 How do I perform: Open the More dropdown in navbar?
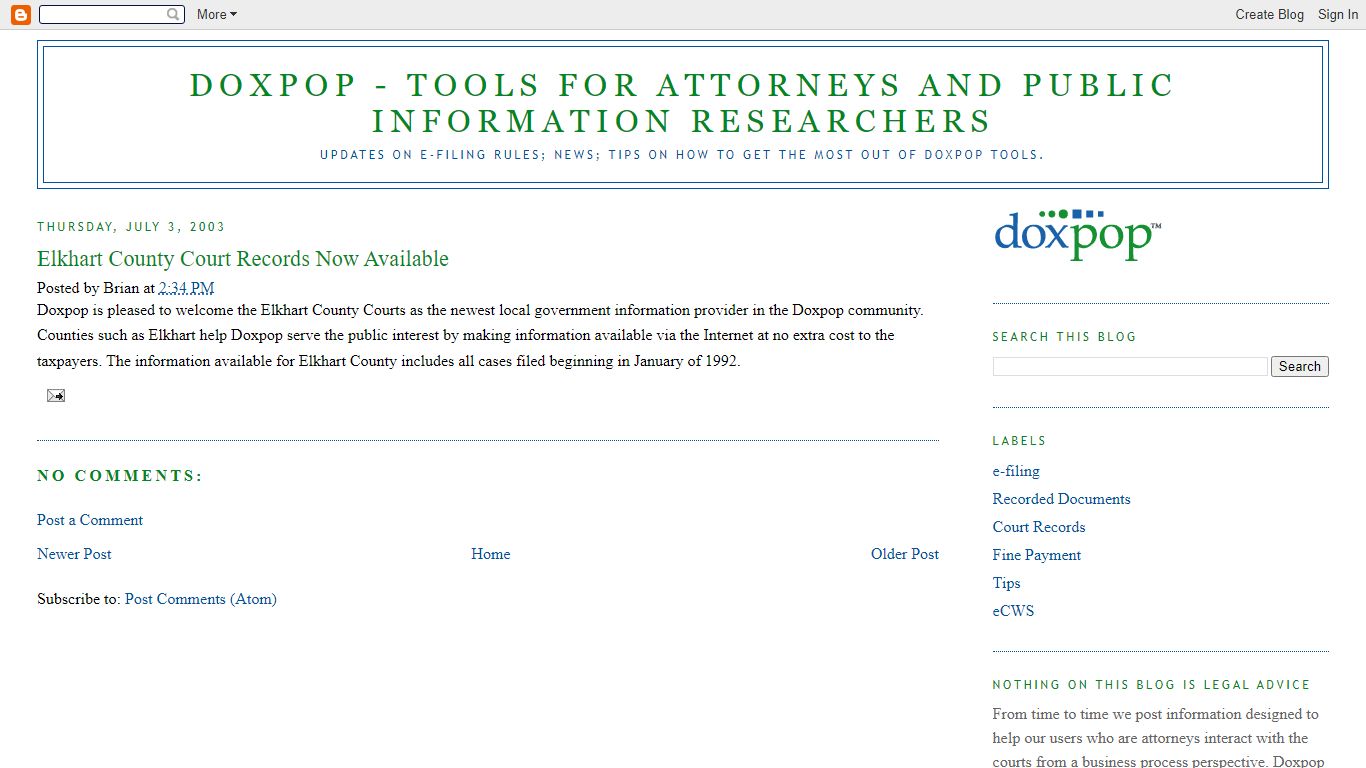[217, 14]
